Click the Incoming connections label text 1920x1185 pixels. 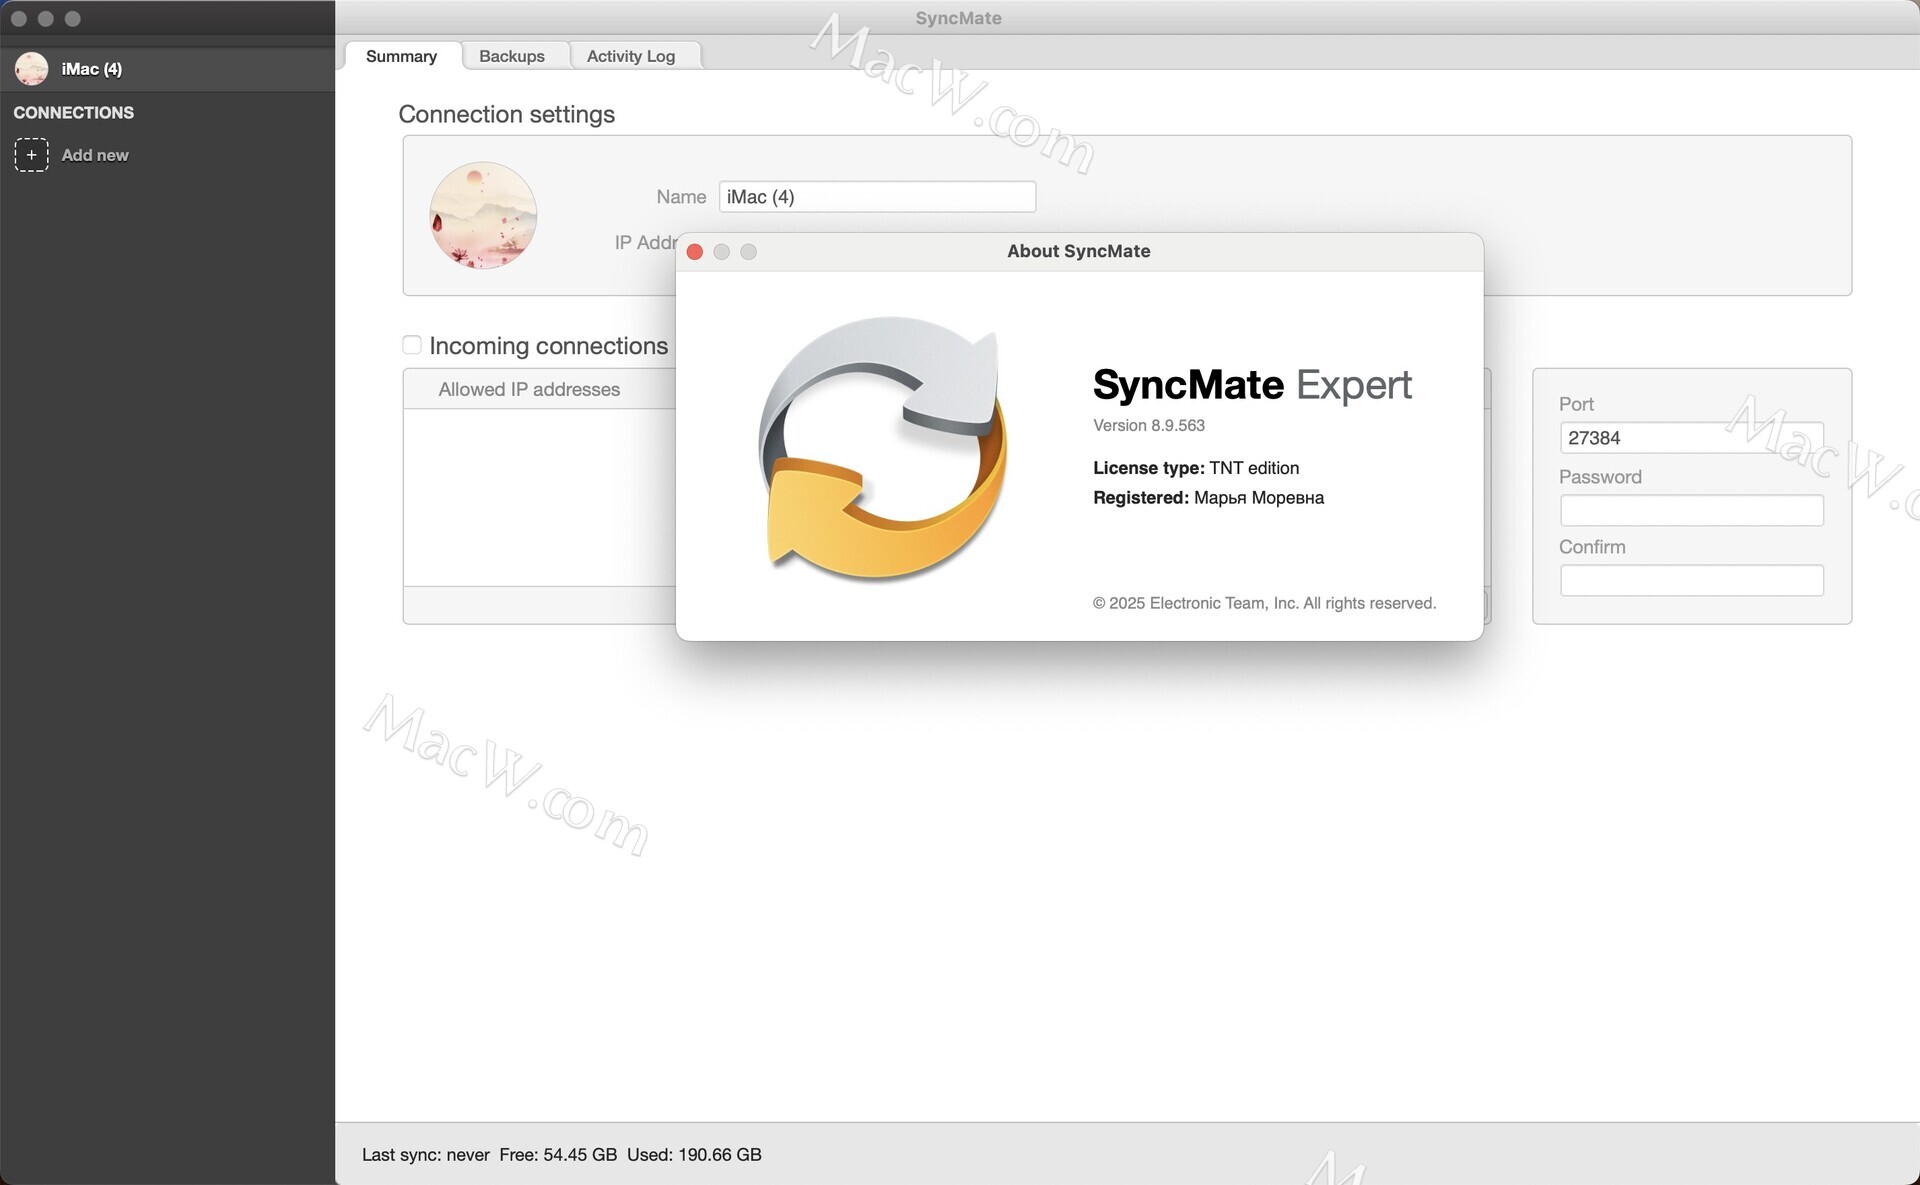coord(549,346)
